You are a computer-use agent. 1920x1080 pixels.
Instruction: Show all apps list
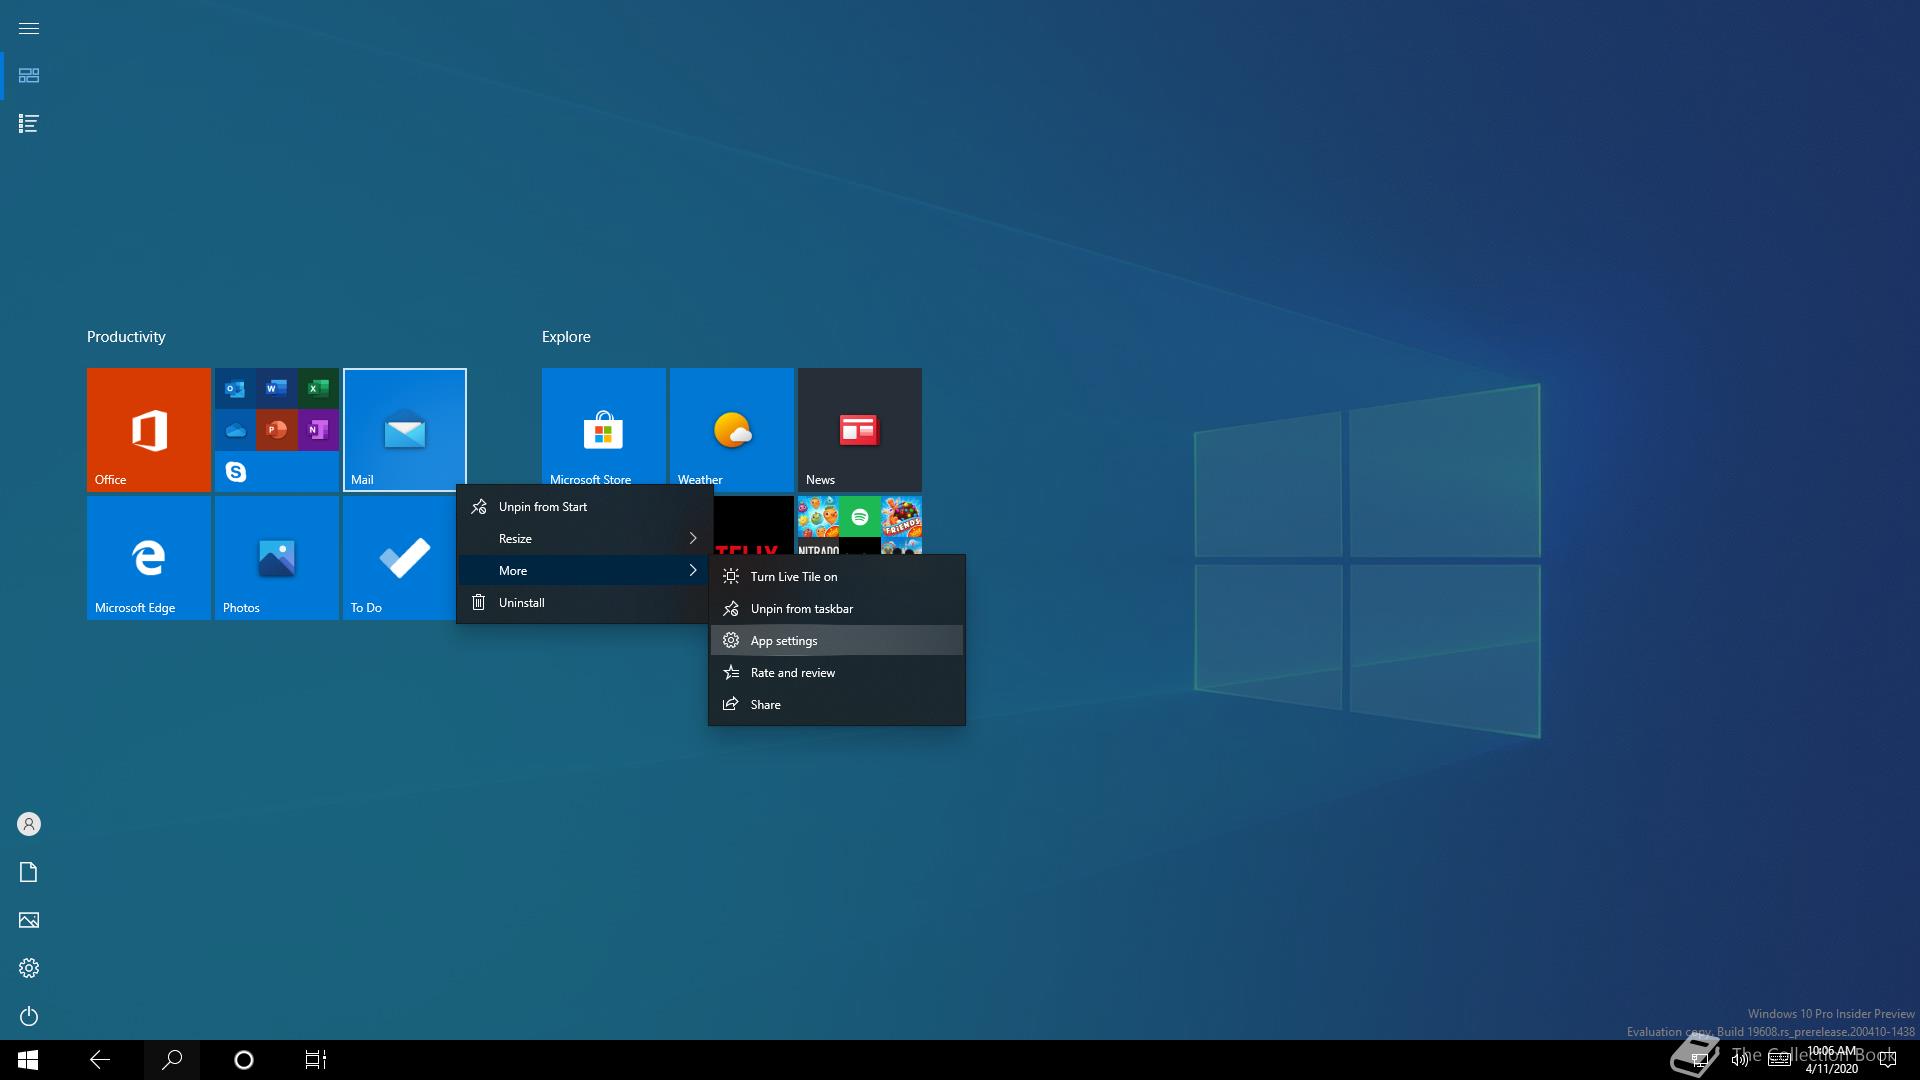click(x=29, y=124)
